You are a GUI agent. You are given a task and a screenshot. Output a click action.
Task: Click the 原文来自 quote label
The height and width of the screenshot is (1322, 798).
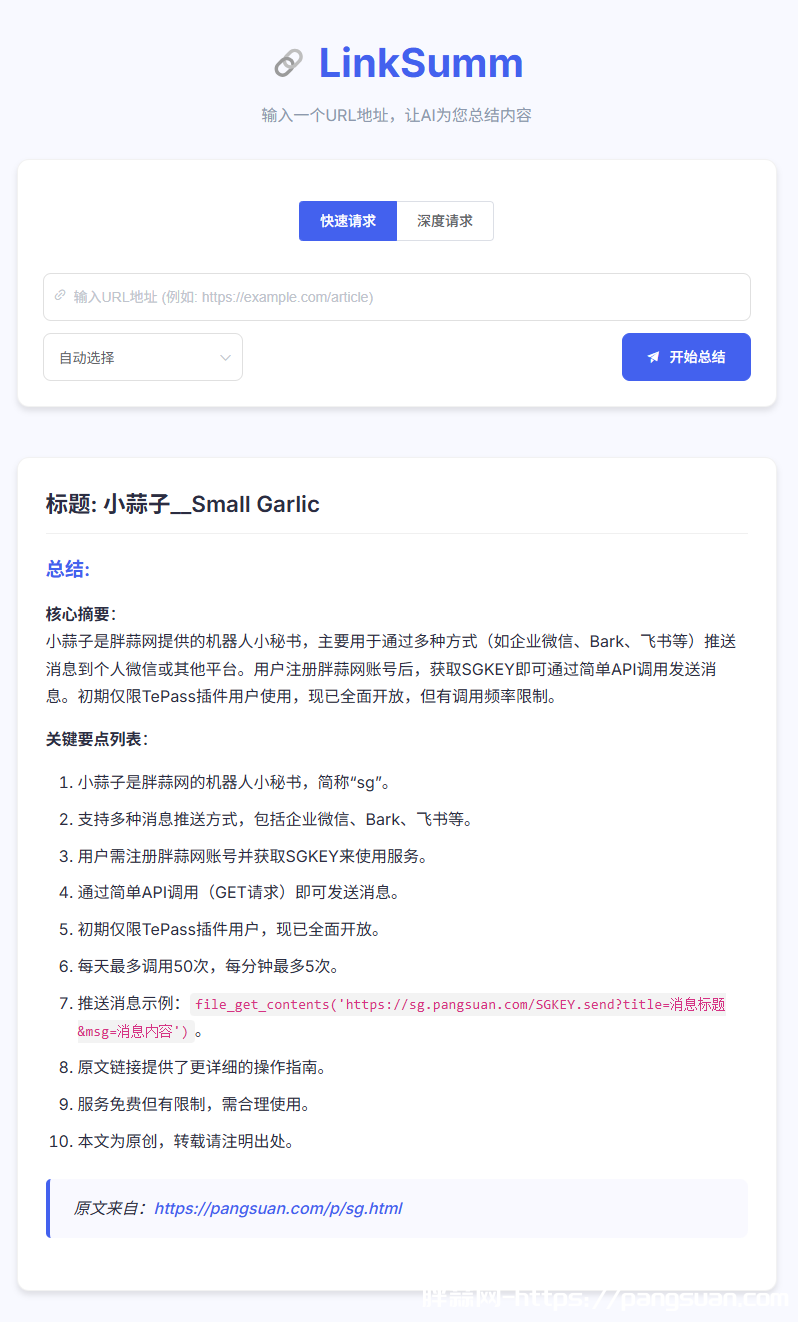(x=110, y=1208)
